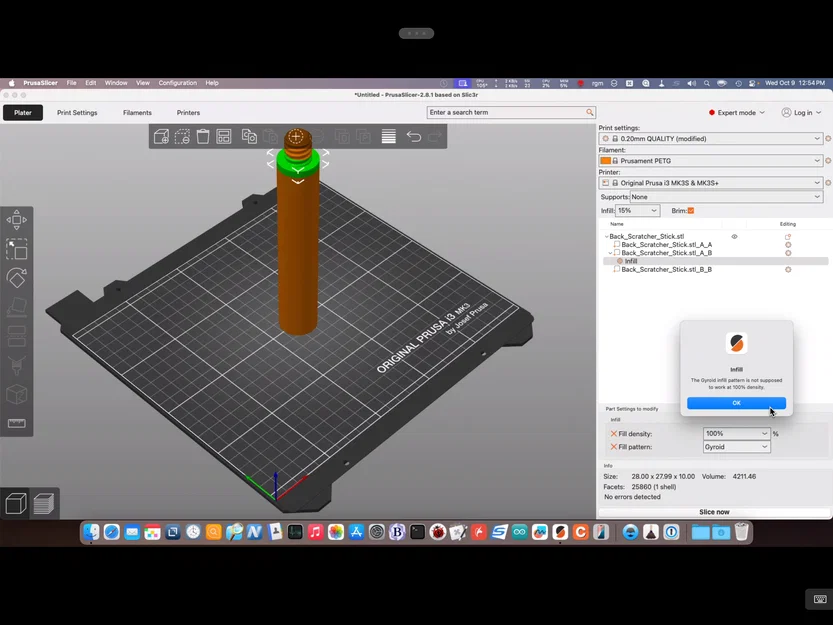The height and width of the screenshot is (625, 833).
Task: Open the Expert mode dropdown
Action: [x=737, y=113]
